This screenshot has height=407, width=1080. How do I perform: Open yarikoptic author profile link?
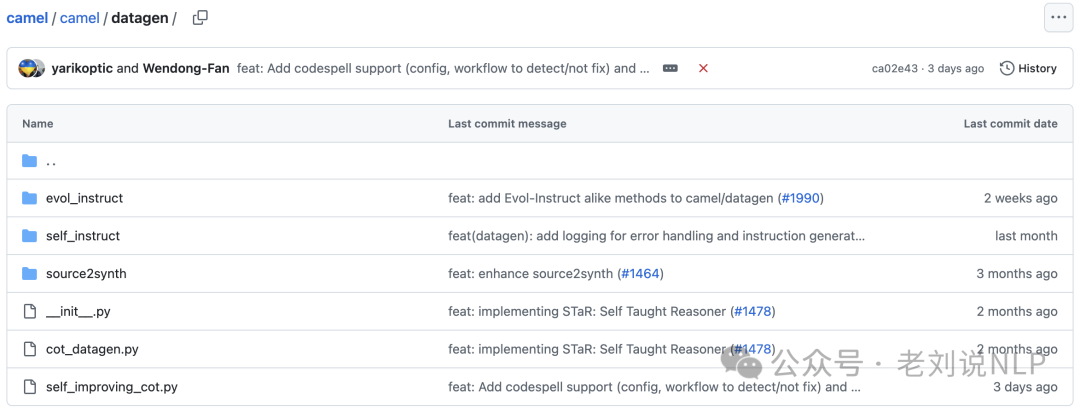(83, 68)
